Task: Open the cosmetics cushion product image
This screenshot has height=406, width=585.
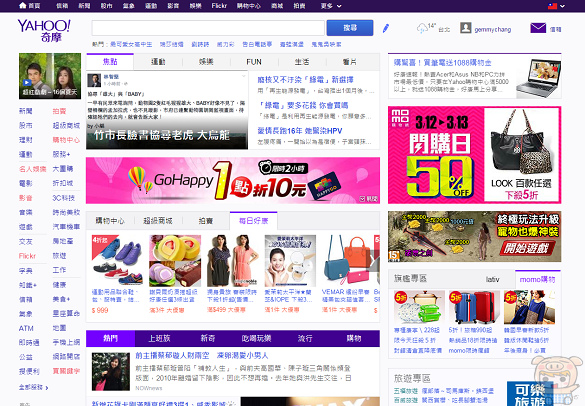Action: [x=290, y=261]
